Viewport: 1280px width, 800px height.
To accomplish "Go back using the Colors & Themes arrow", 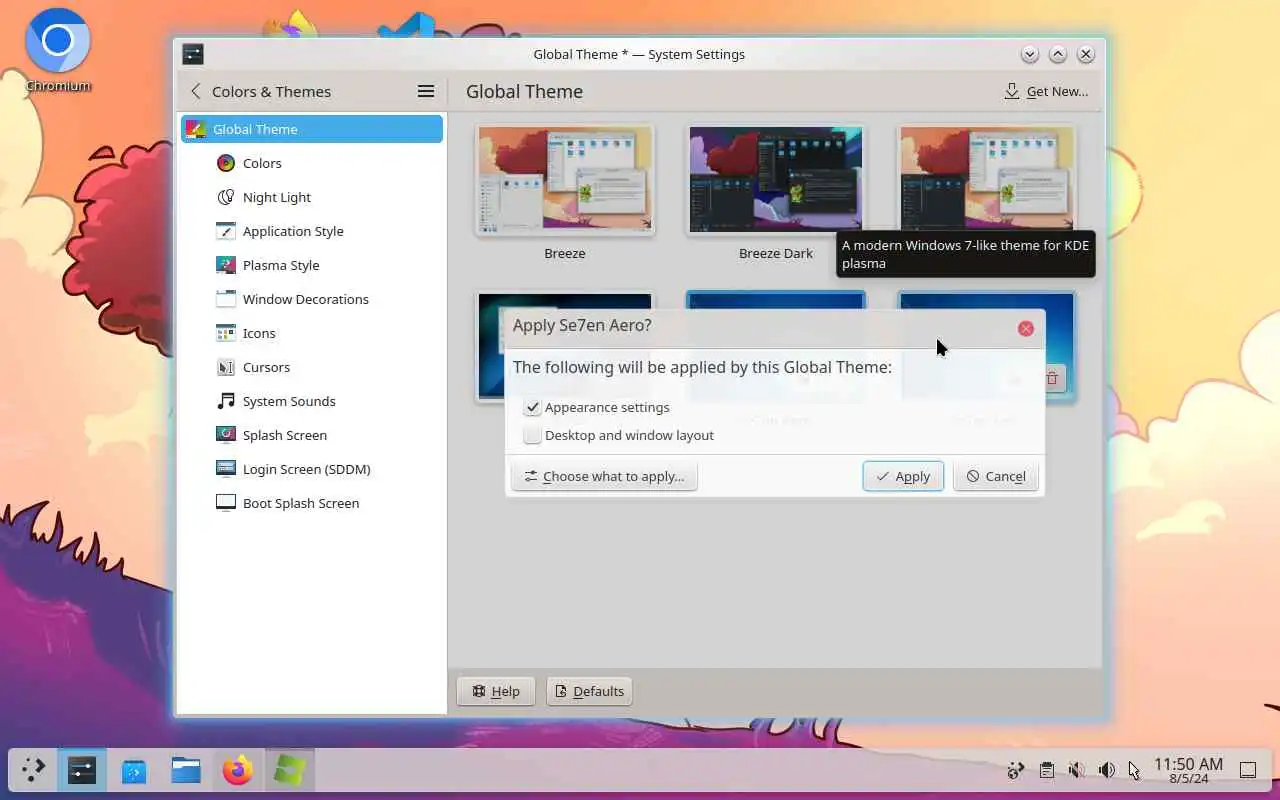I will 196,91.
